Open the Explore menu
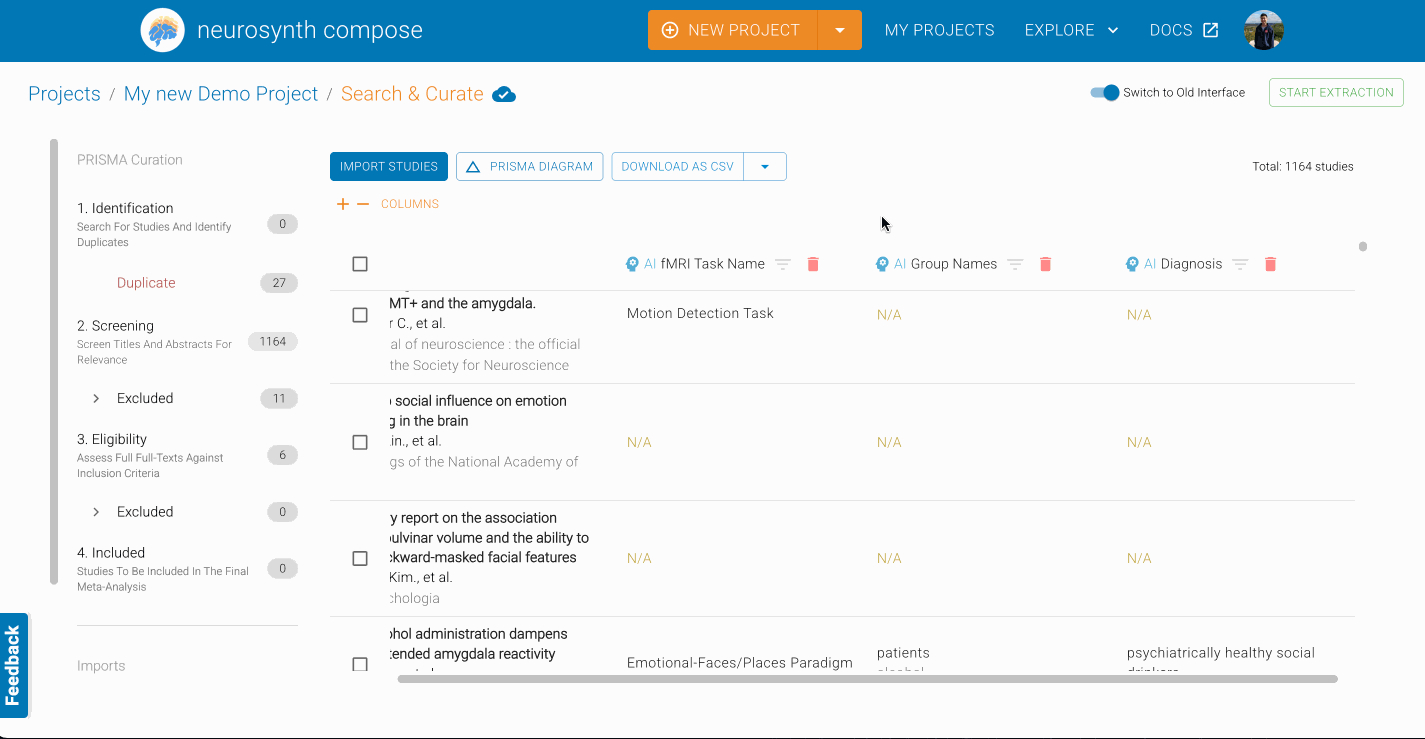 pyautogui.click(x=1071, y=30)
